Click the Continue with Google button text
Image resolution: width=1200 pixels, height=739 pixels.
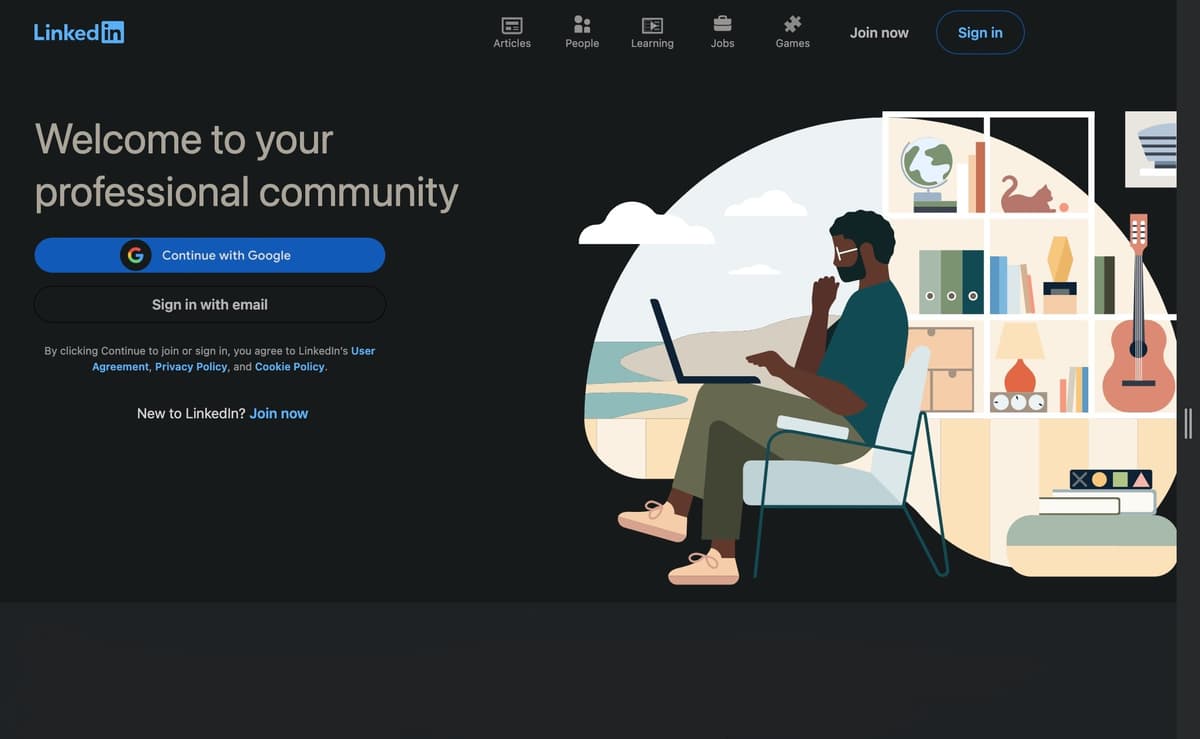click(226, 255)
